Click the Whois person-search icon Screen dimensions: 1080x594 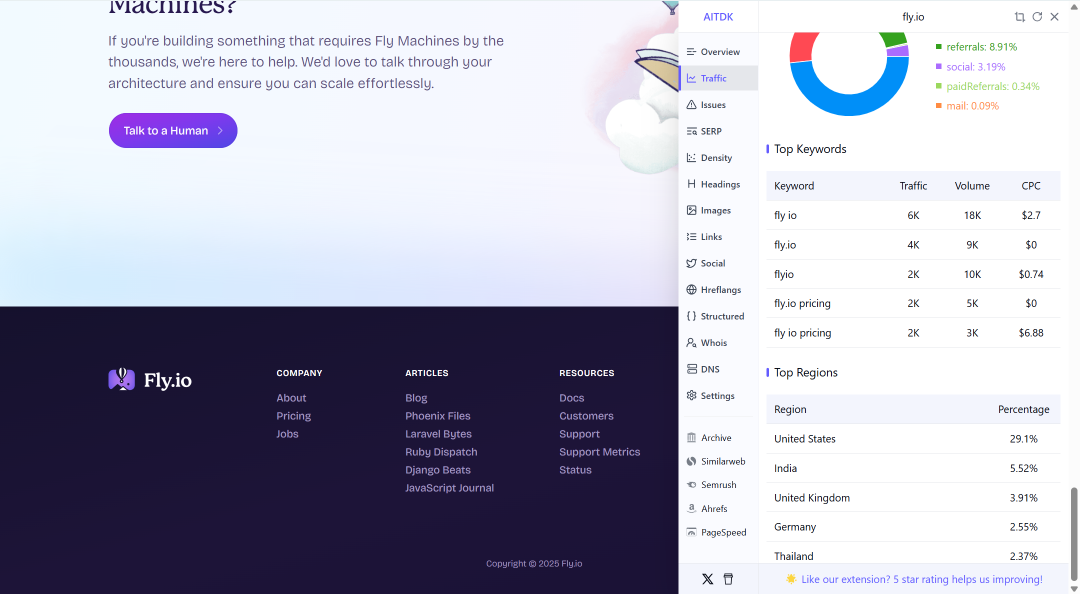click(692, 342)
